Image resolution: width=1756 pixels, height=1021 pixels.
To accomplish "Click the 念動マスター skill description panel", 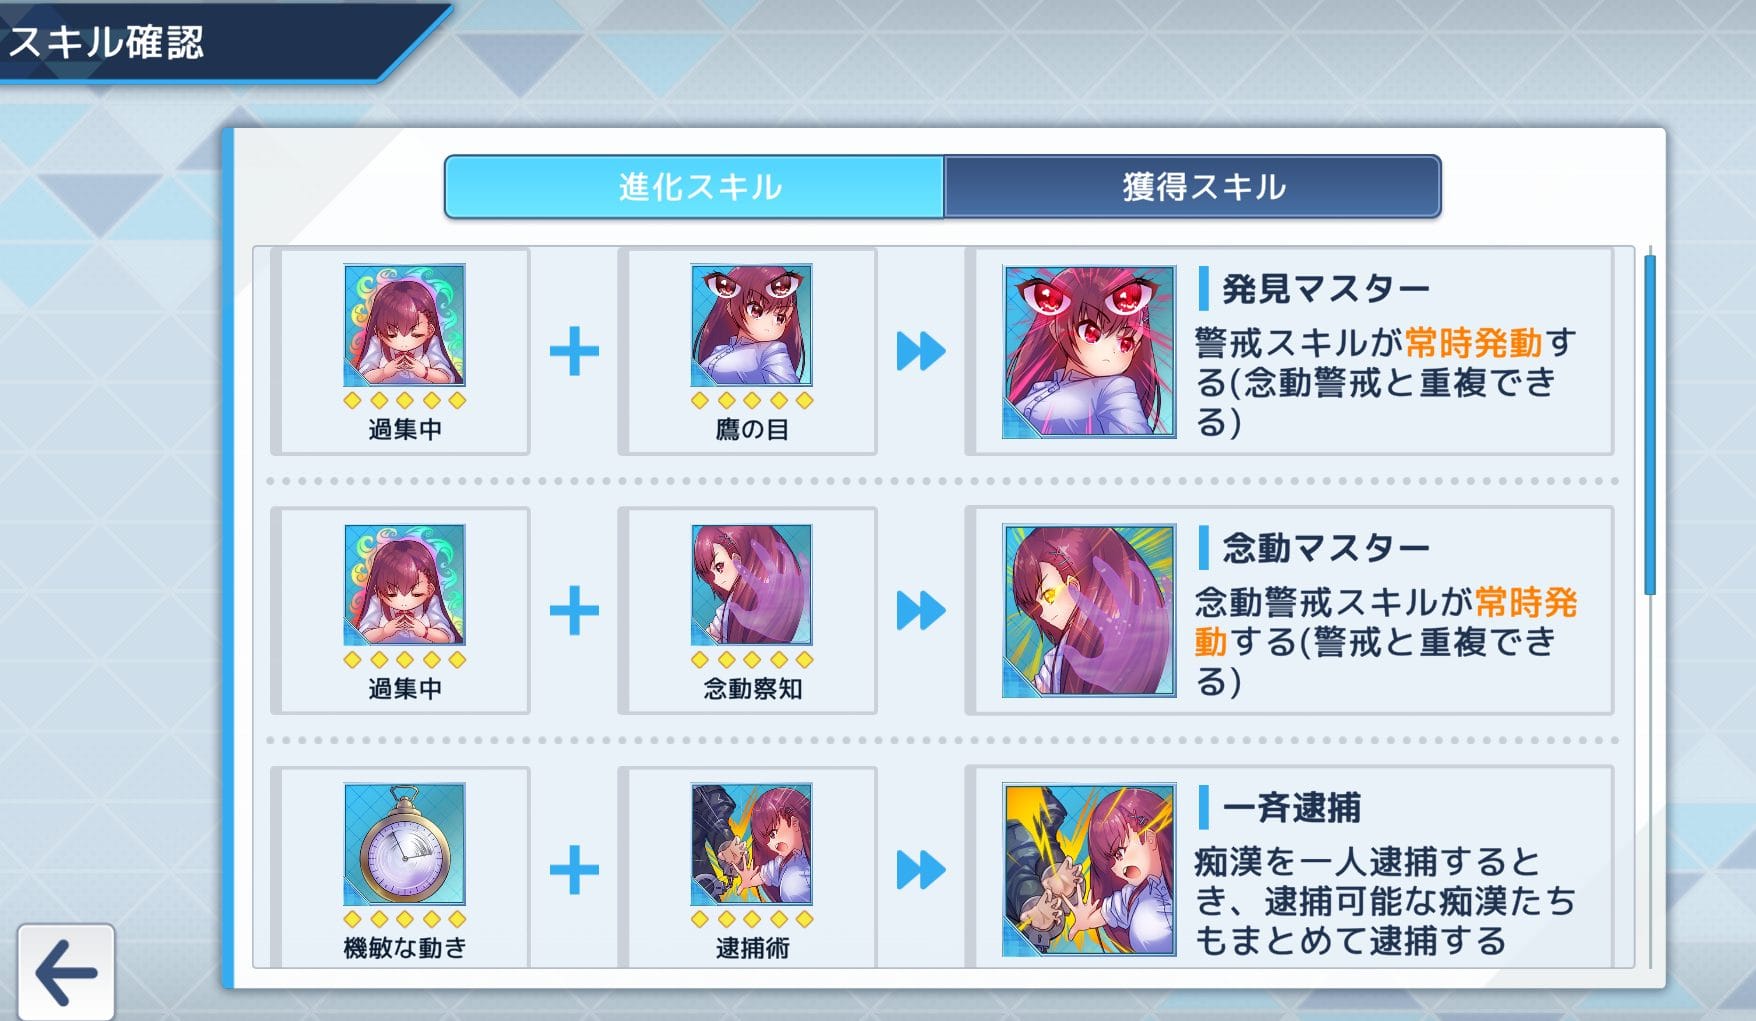I will pos(1290,611).
